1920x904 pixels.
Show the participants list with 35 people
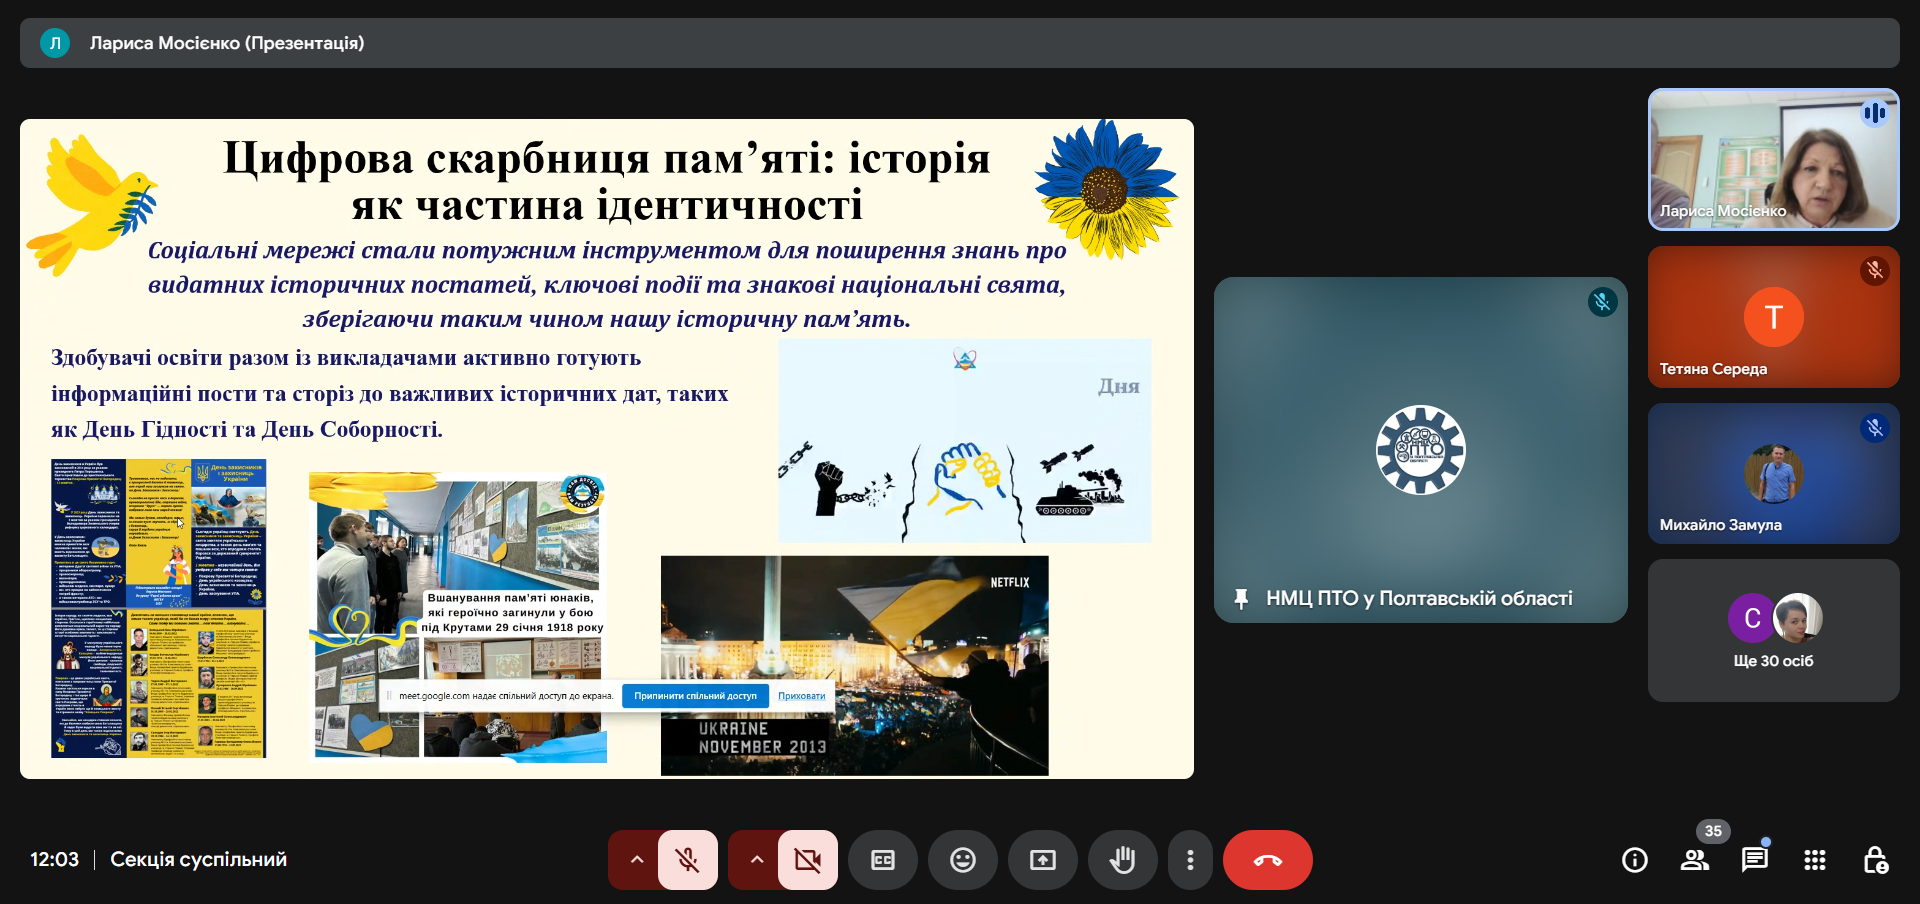pyautogui.click(x=1695, y=860)
